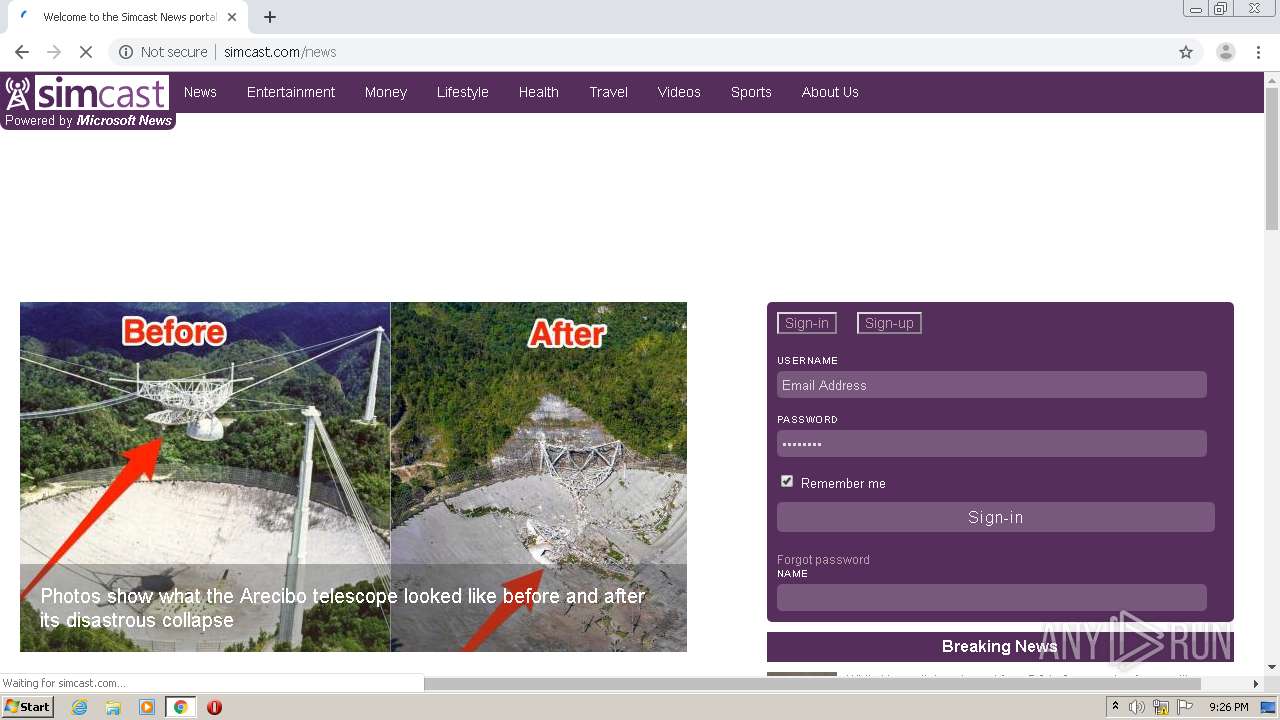1280x720 pixels.
Task: Click the Forgot password link
Action: pyautogui.click(x=823, y=559)
